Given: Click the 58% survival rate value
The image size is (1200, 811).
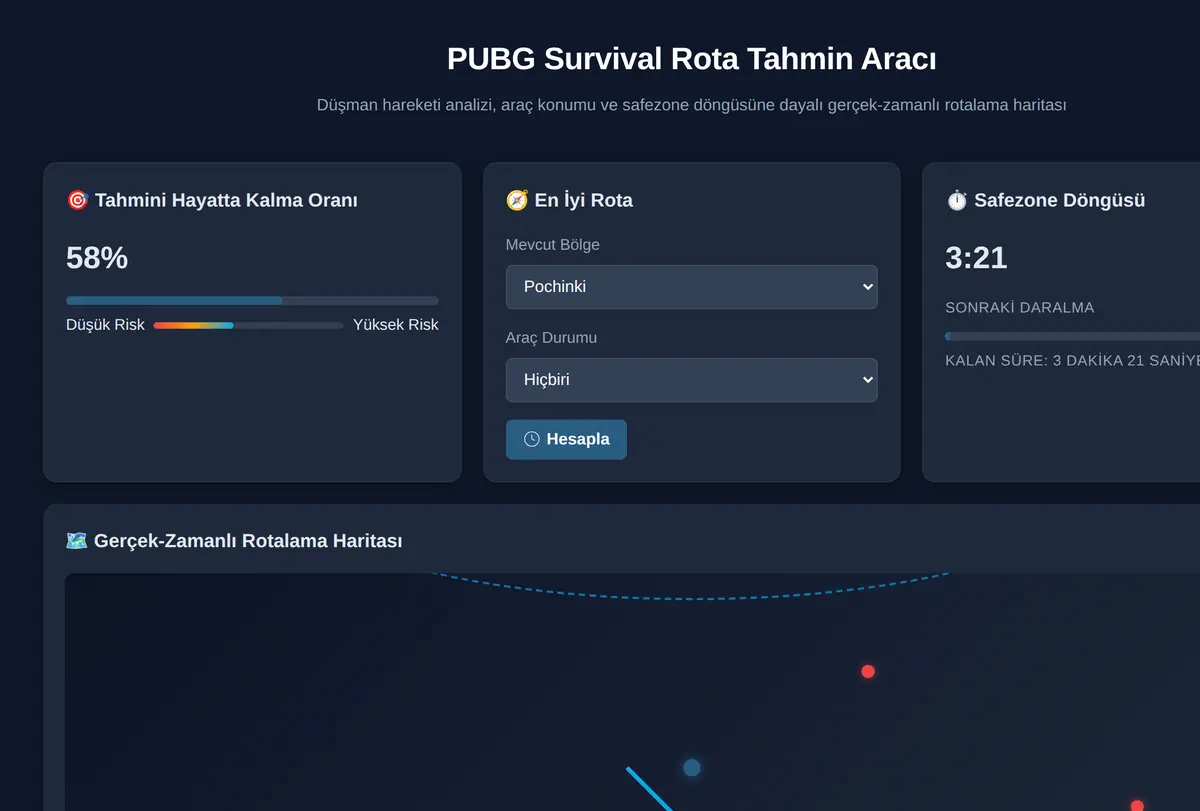Looking at the screenshot, I should click(x=97, y=258).
